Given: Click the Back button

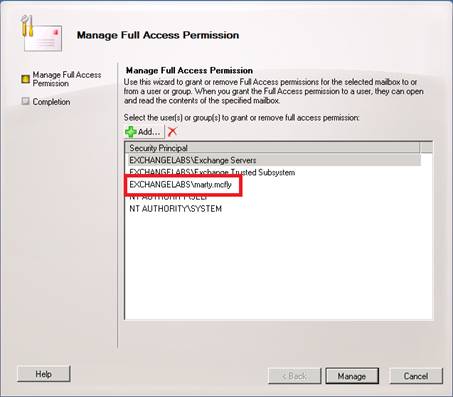Looking at the screenshot, I should pyautogui.click(x=295, y=376).
